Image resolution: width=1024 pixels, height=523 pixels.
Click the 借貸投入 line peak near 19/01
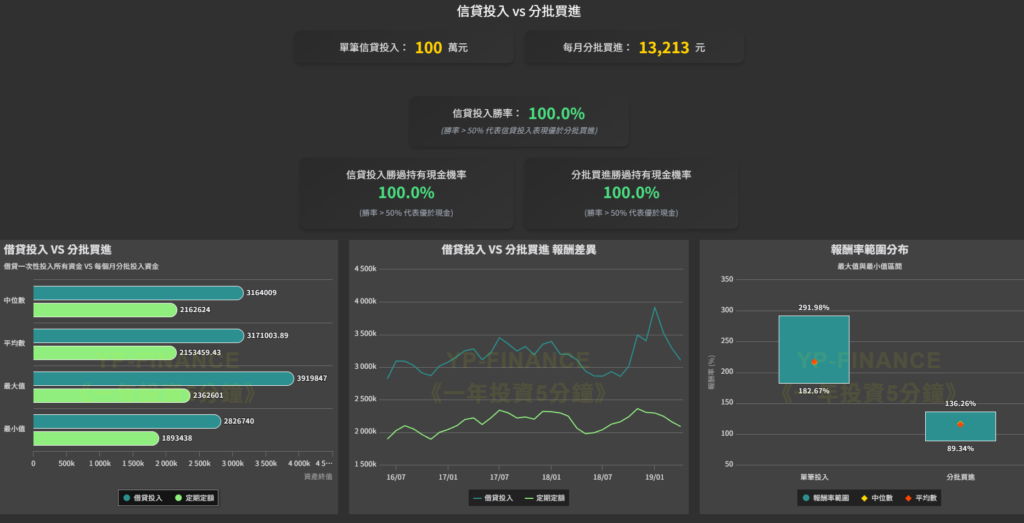click(655, 308)
